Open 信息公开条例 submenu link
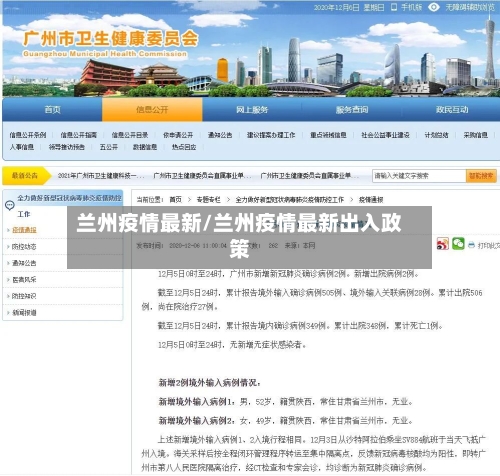The image size is (500, 476). tap(28, 135)
